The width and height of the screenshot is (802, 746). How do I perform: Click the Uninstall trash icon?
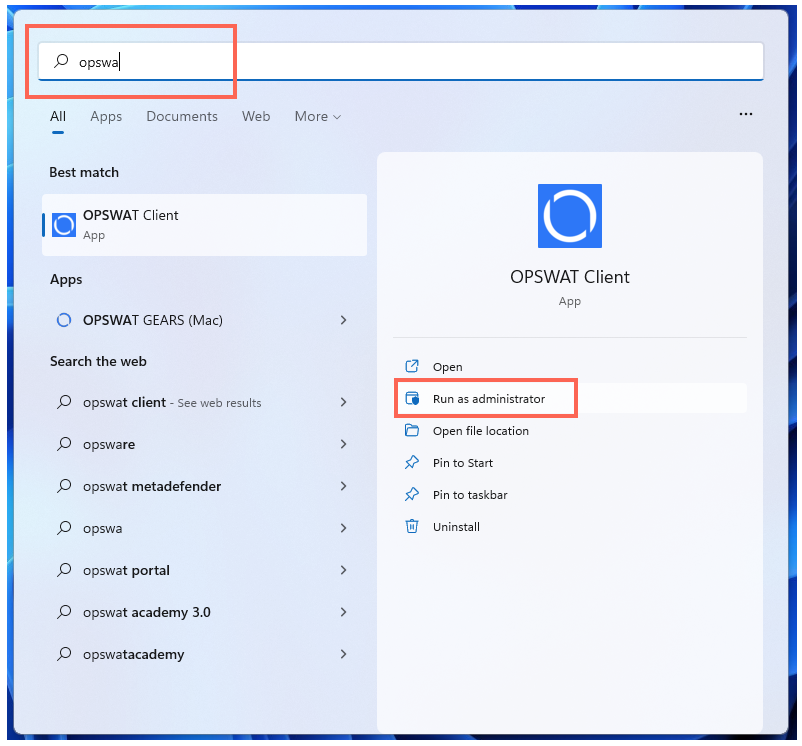(412, 526)
